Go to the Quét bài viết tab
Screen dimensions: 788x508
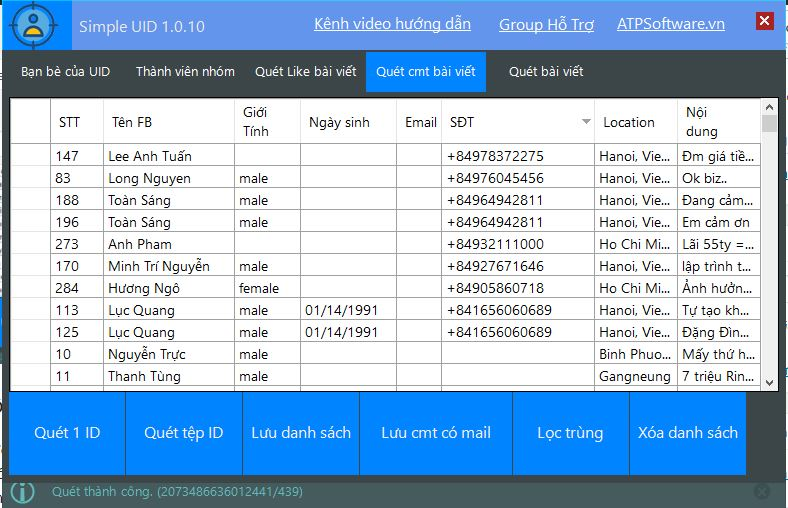[x=546, y=72]
